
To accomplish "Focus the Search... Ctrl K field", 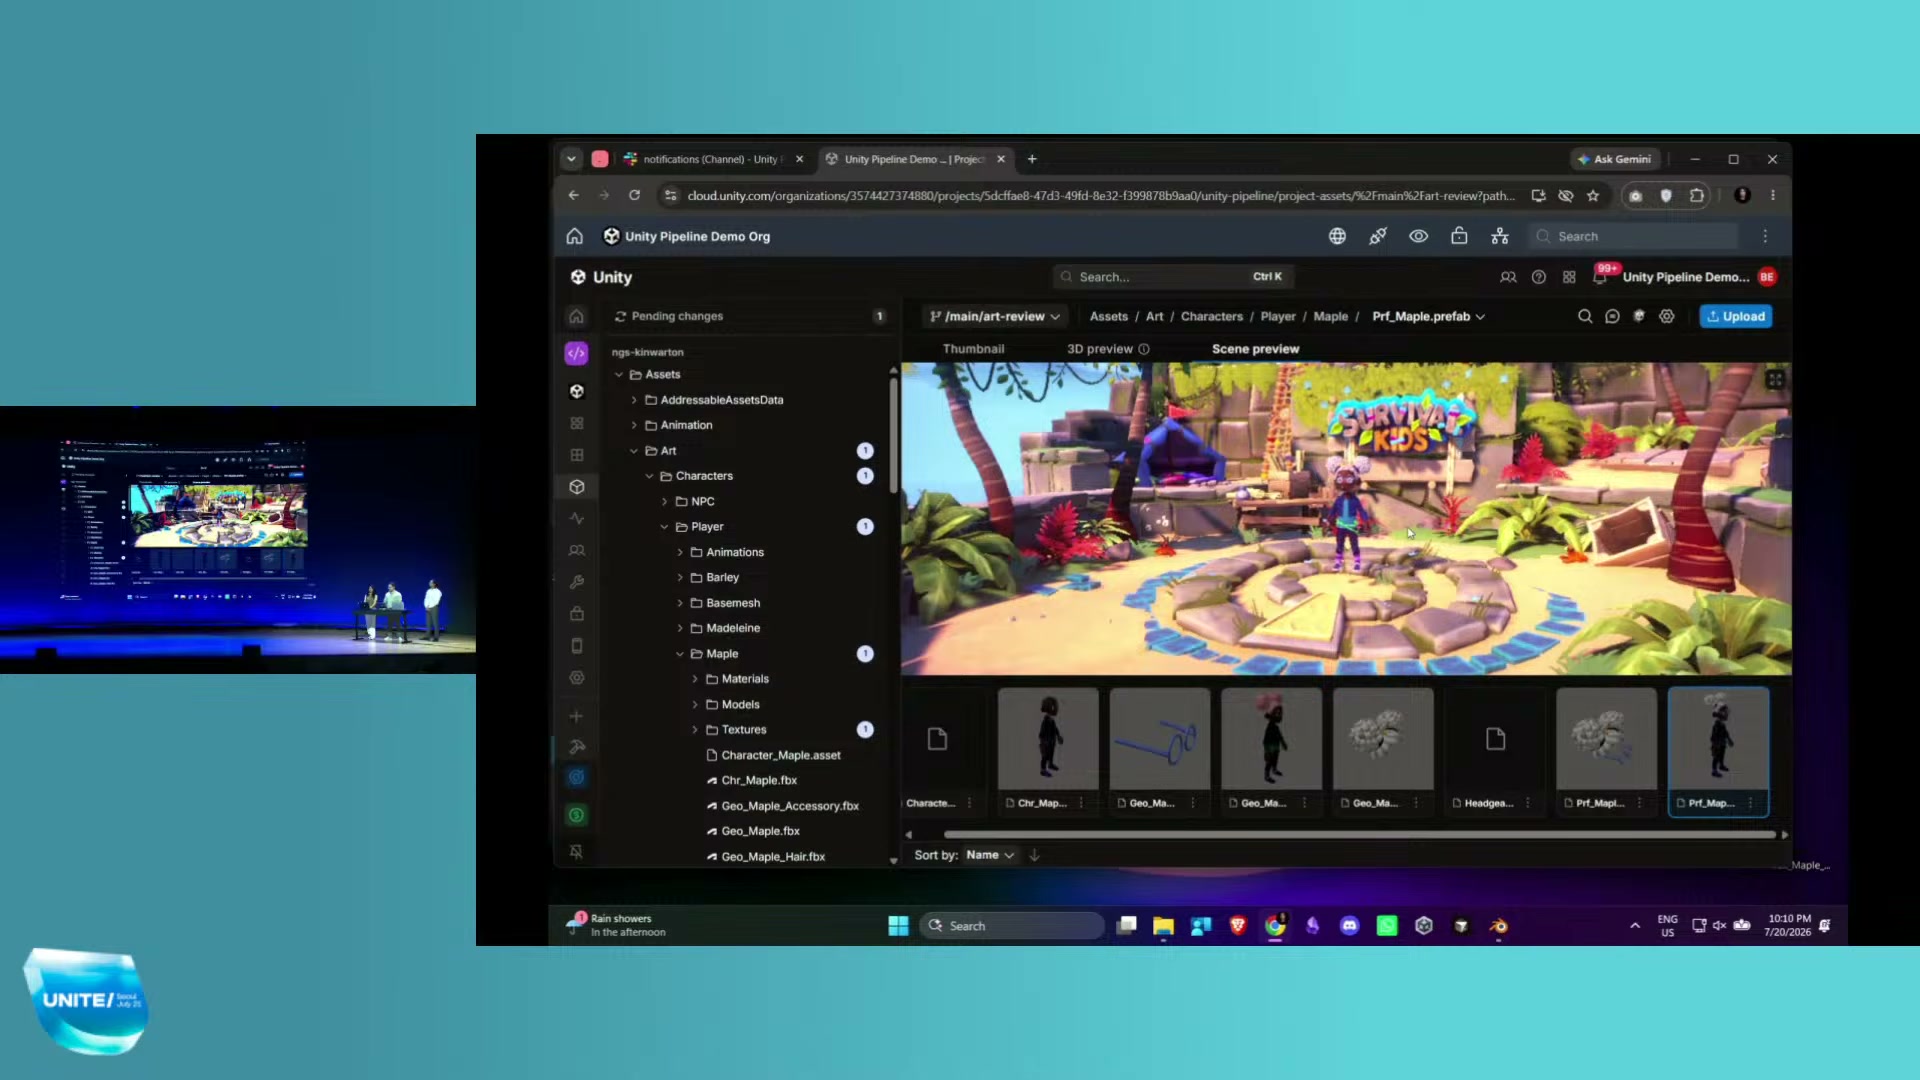I will point(1173,277).
